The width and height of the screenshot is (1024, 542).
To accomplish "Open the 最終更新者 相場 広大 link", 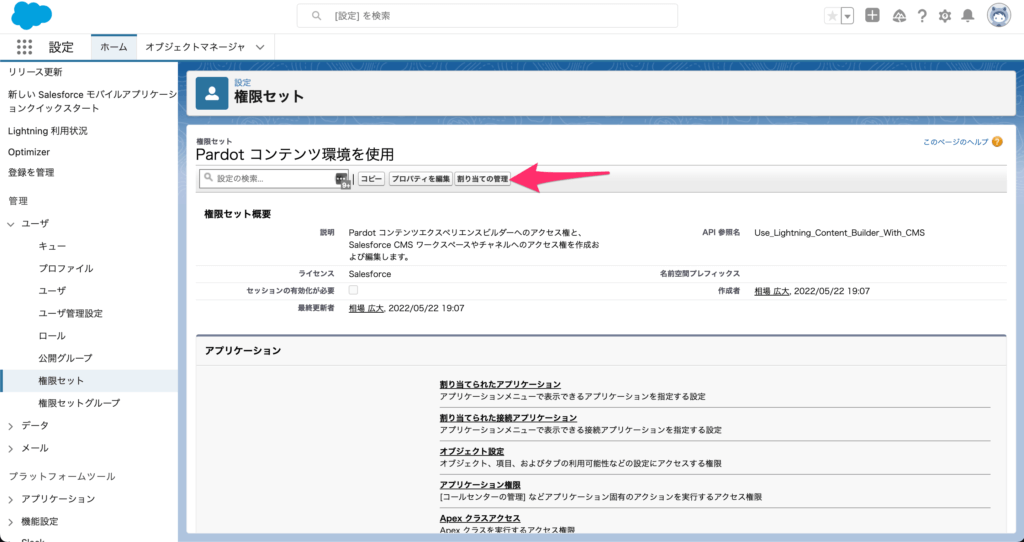I will pos(366,308).
